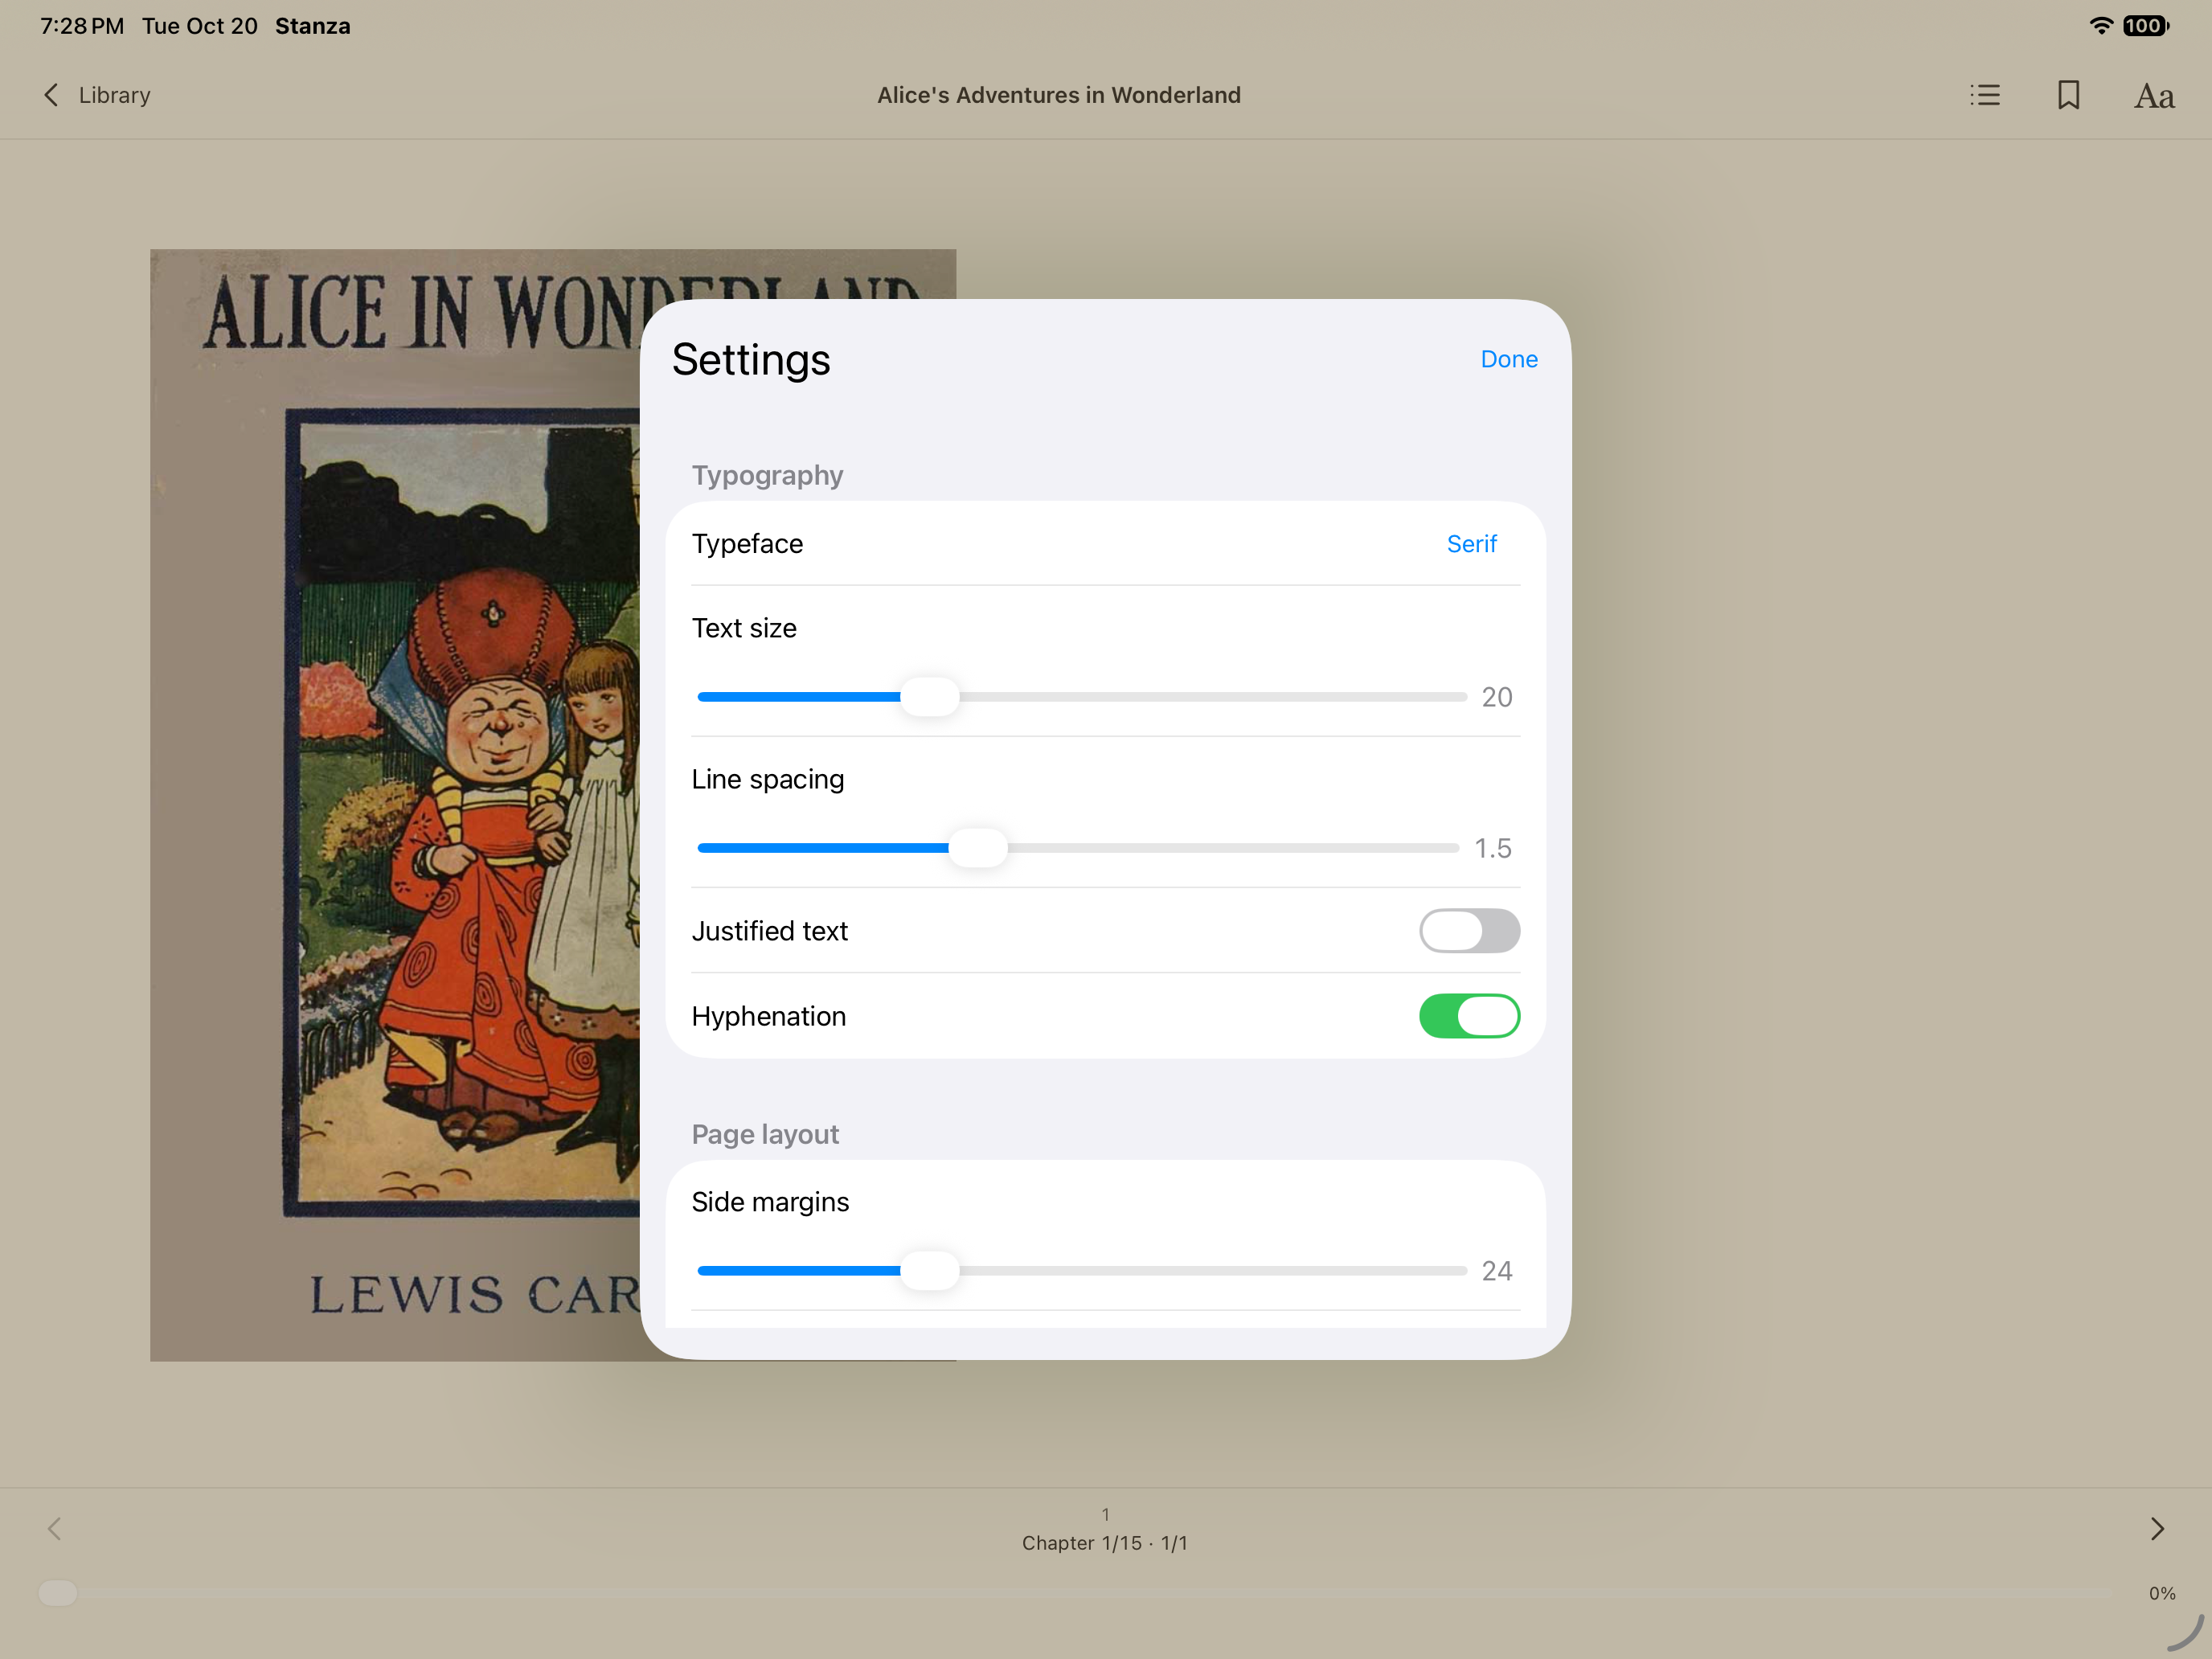Tap the bookmark icon in the toolbar
This screenshot has height=1659, width=2212.
(2068, 95)
